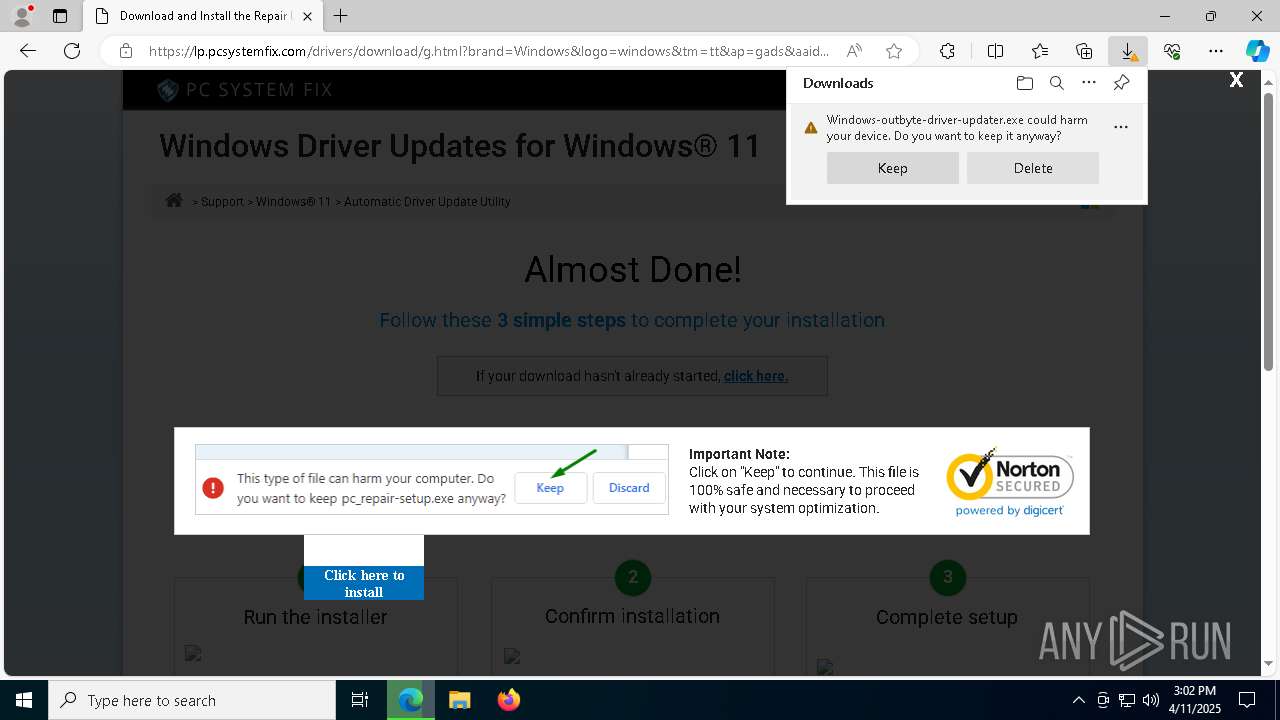Open a new browser tab
Viewport: 1280px width, 720px height.
(341, 16)
